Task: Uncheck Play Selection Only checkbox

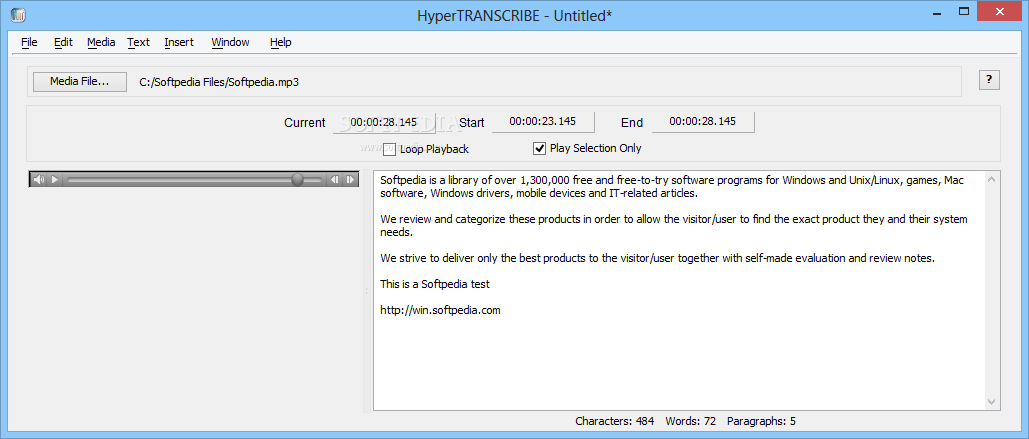Action: [x=539, y=148]
